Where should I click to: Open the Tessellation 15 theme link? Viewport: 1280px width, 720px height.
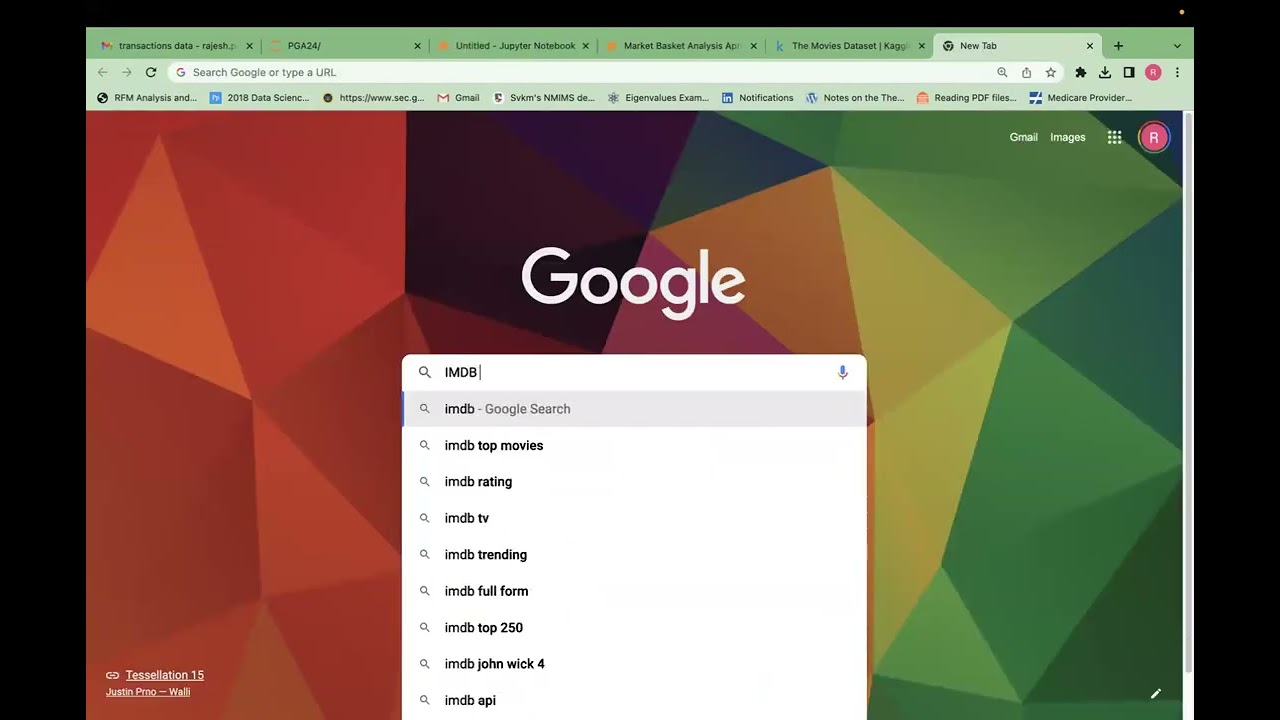pos(164,675)
